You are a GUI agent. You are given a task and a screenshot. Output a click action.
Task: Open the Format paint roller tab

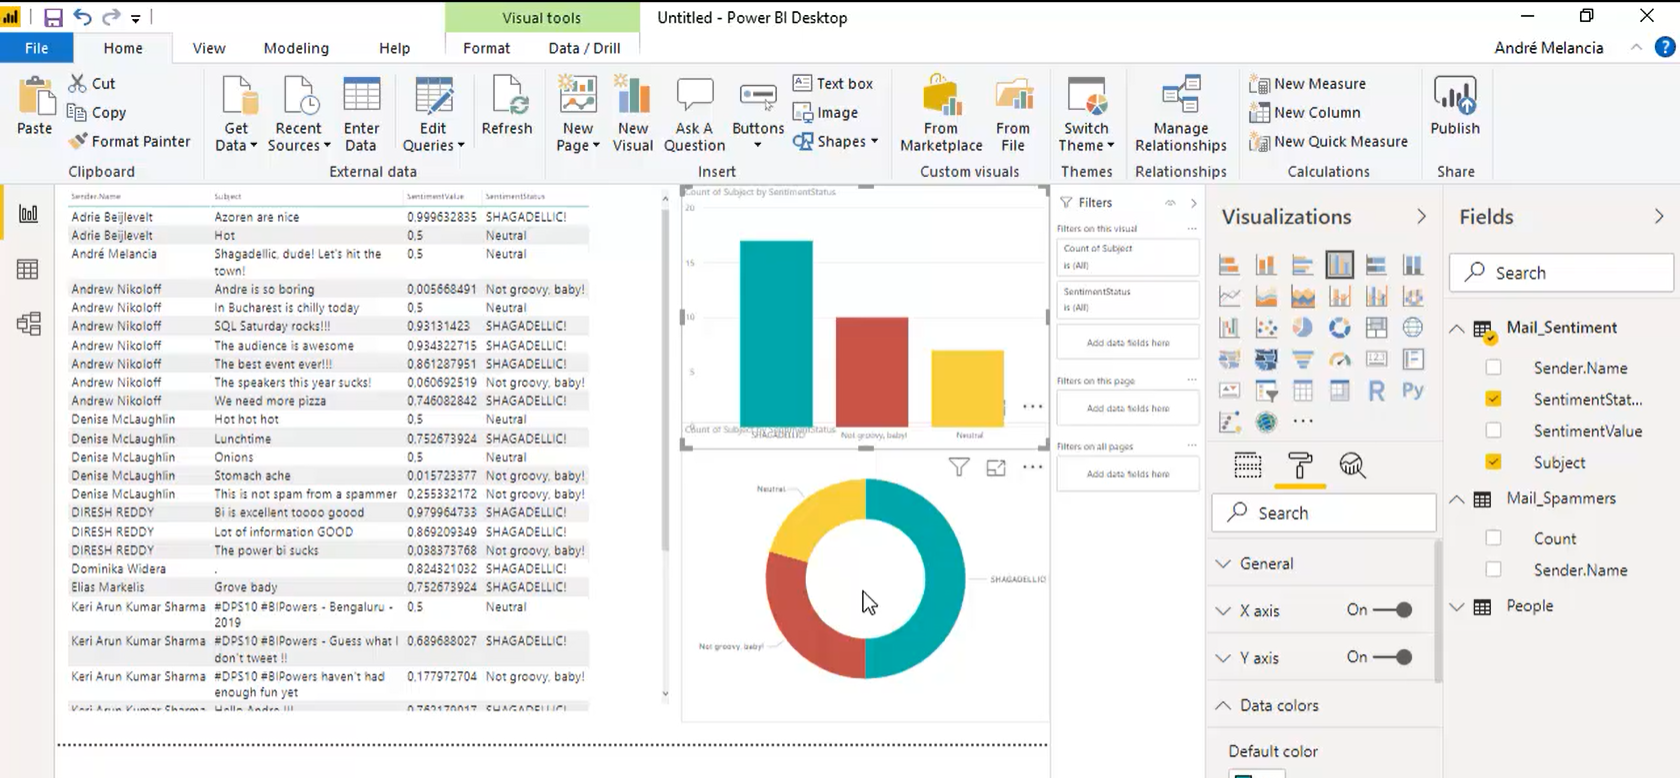(1300, 465)
